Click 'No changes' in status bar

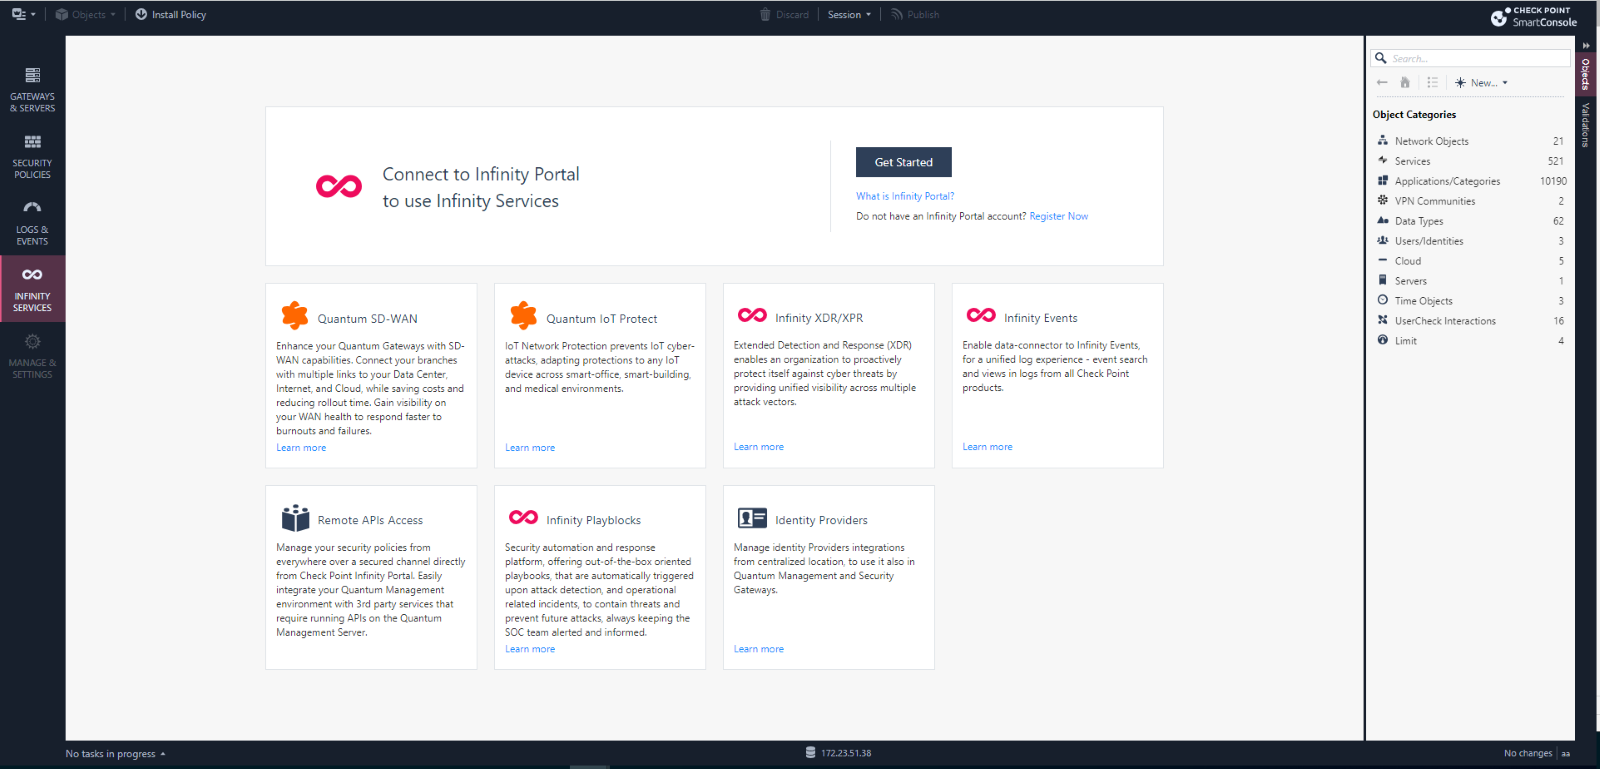coord(1528,754)
